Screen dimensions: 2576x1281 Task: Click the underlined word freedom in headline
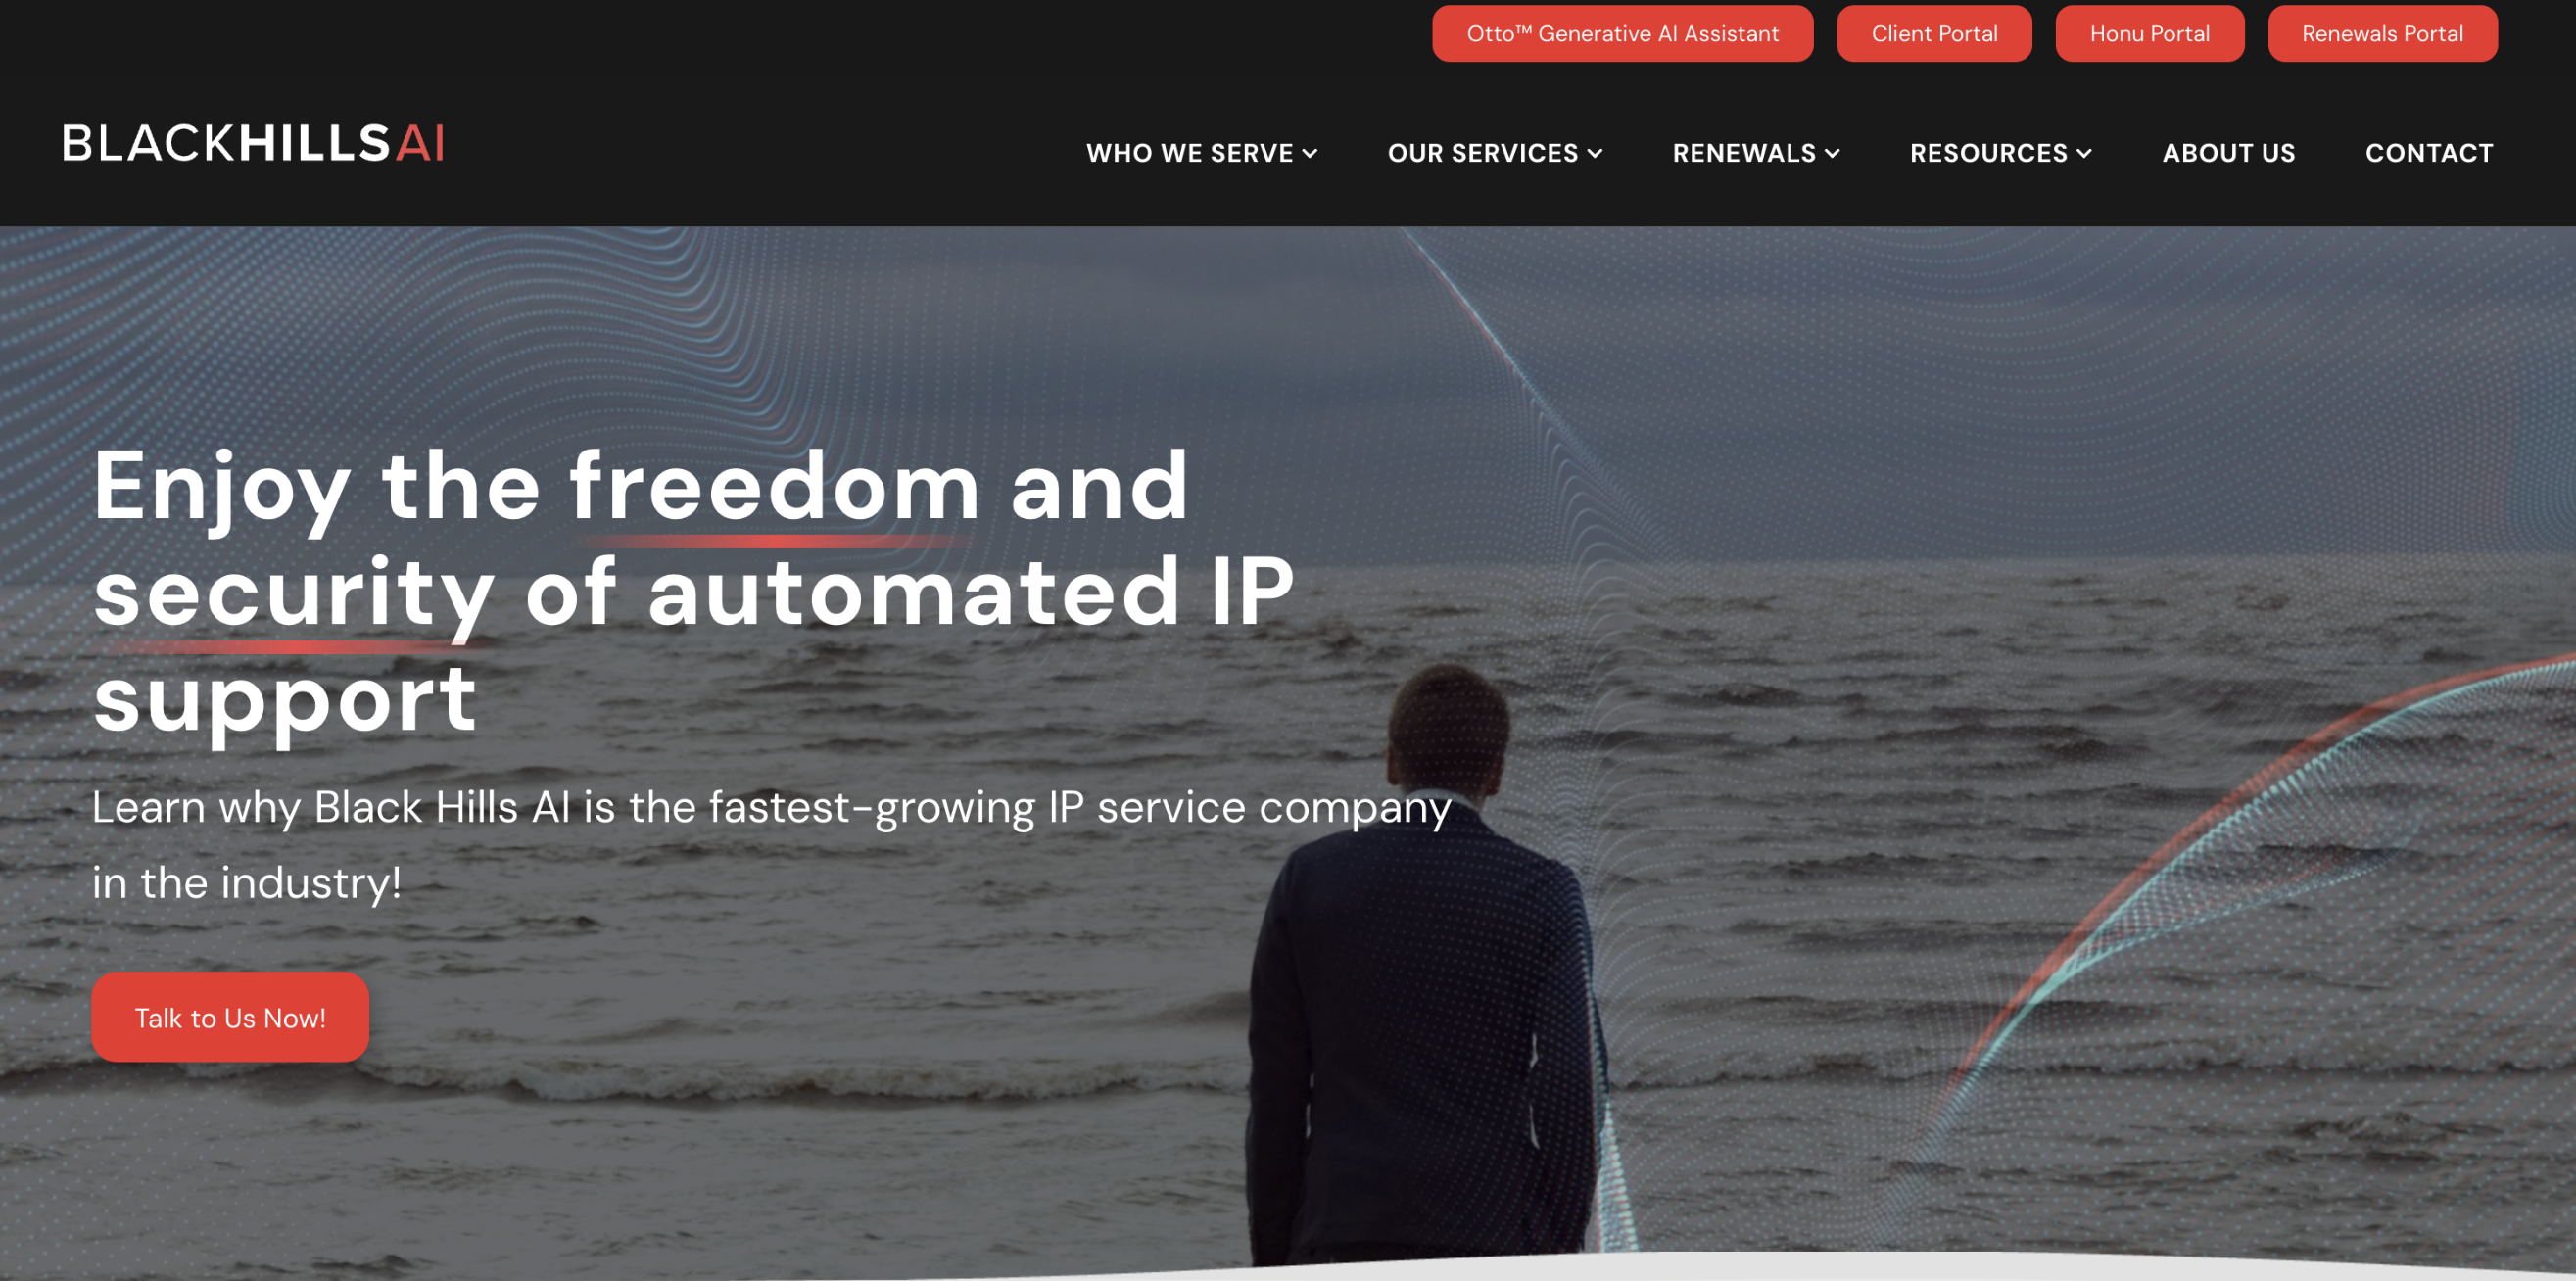[775, 487]
